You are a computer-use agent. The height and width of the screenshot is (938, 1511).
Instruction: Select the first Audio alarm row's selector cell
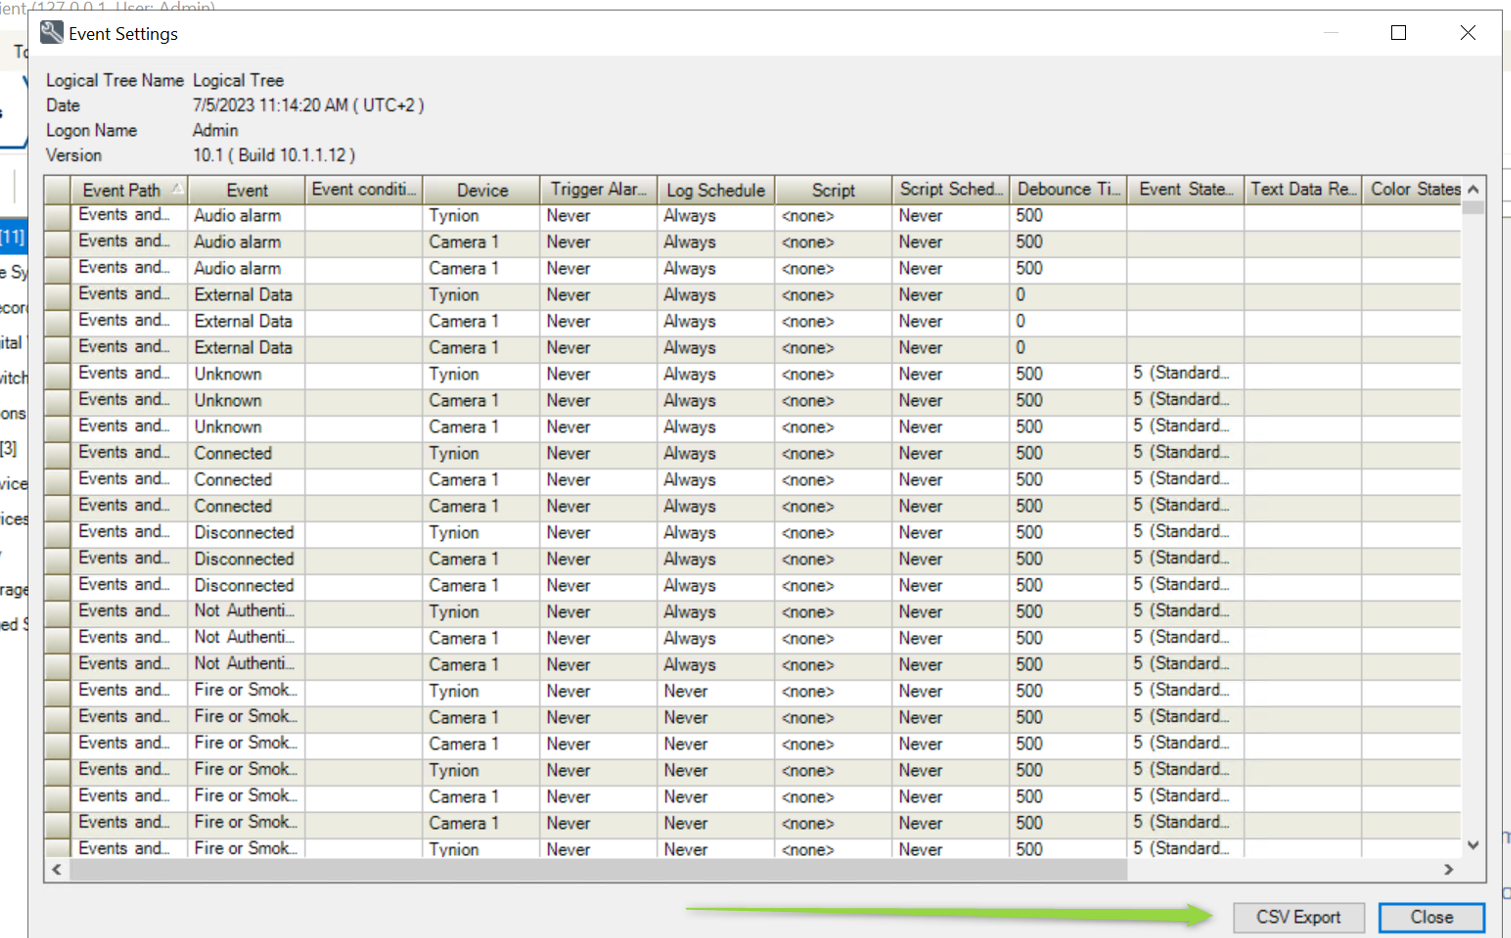(x=57, y=216)
